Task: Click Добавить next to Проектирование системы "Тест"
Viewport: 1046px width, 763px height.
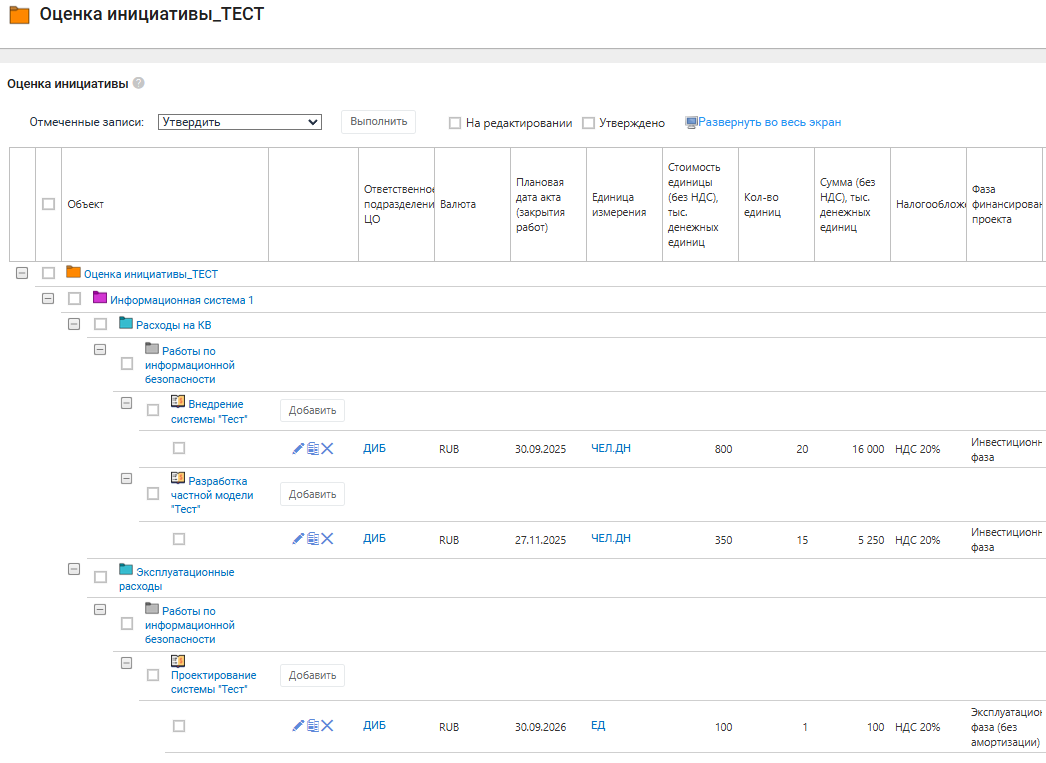Action: pyautogui.click(x=312, y=675)
